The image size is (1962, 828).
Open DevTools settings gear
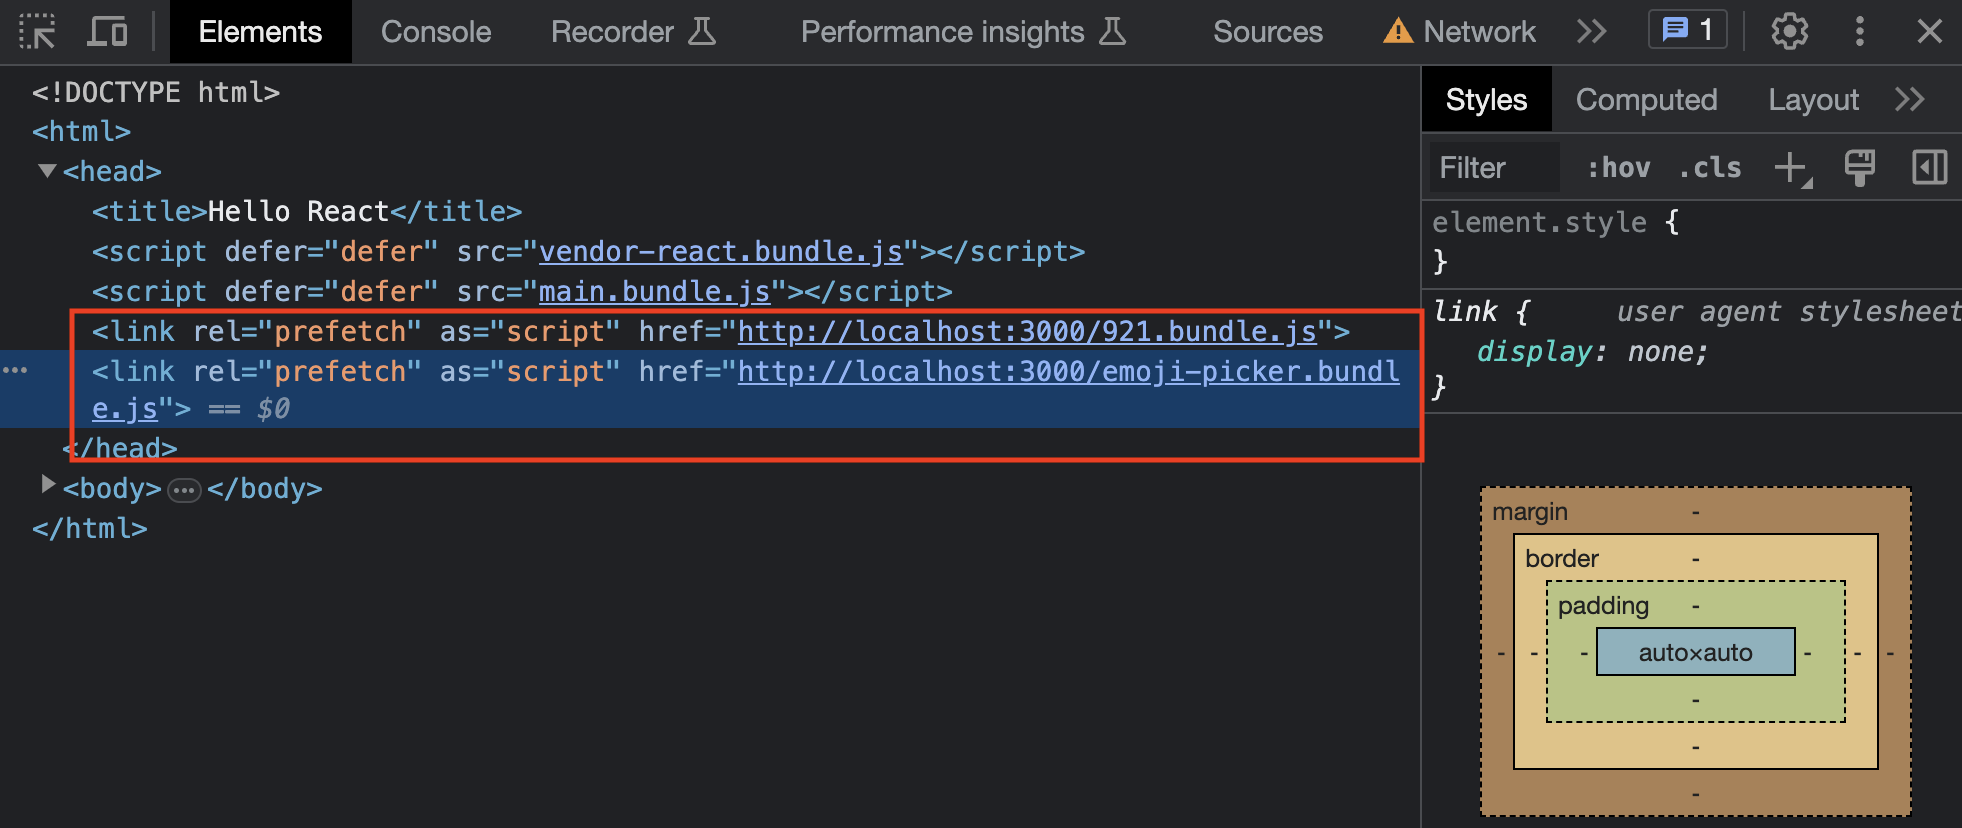tap(1789, 31)
